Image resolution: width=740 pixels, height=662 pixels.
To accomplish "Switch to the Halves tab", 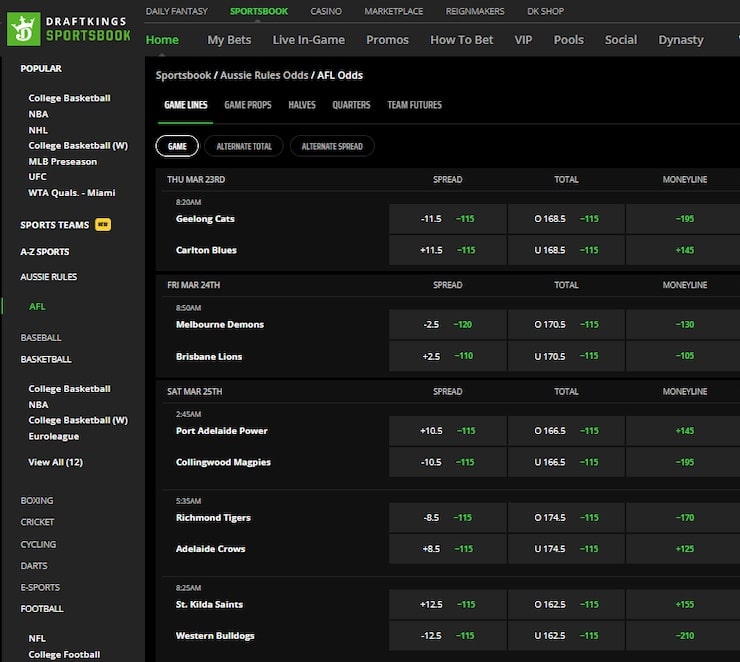I will pos(302,105).
